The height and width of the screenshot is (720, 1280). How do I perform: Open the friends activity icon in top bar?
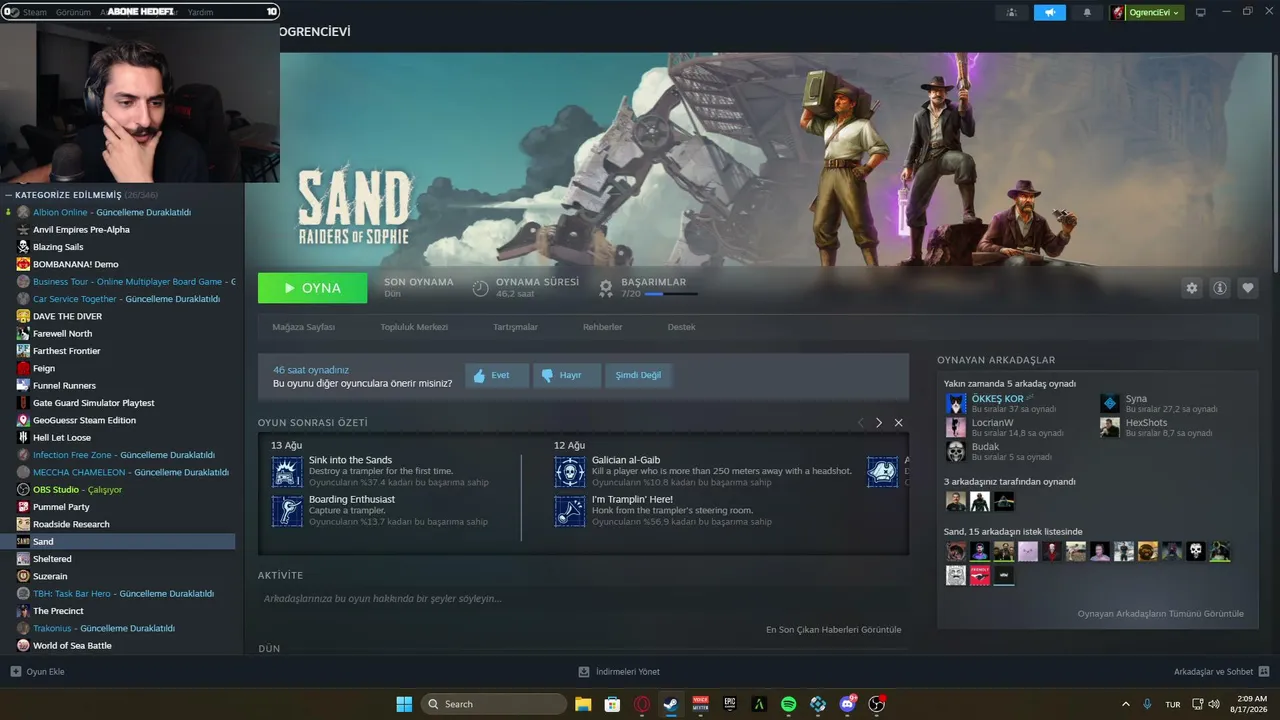1012,13
